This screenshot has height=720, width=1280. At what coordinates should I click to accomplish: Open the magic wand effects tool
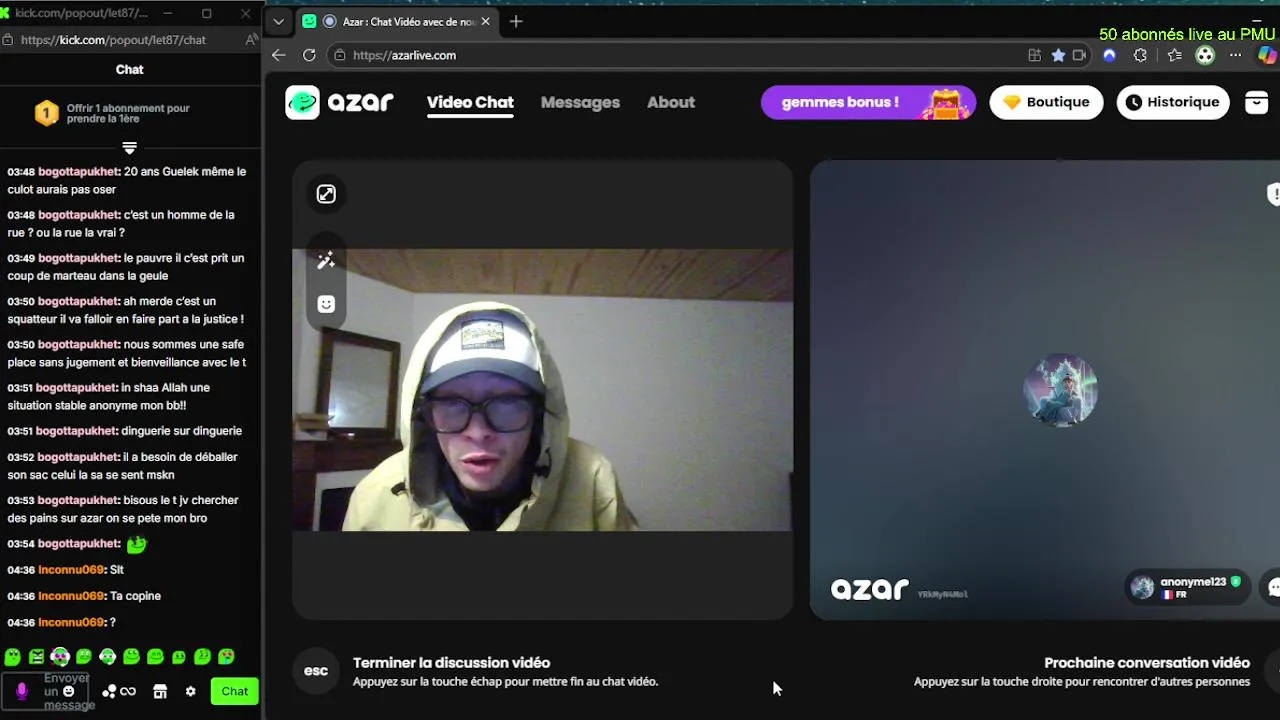(x=326, y=261)
